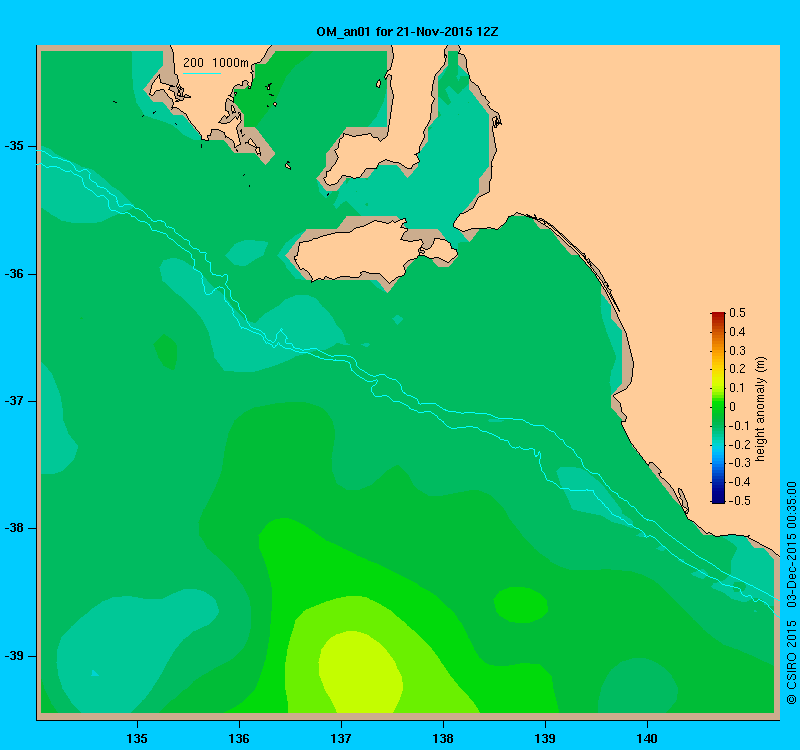
Task: Click the height anomaly color bar
Action: 718,408
